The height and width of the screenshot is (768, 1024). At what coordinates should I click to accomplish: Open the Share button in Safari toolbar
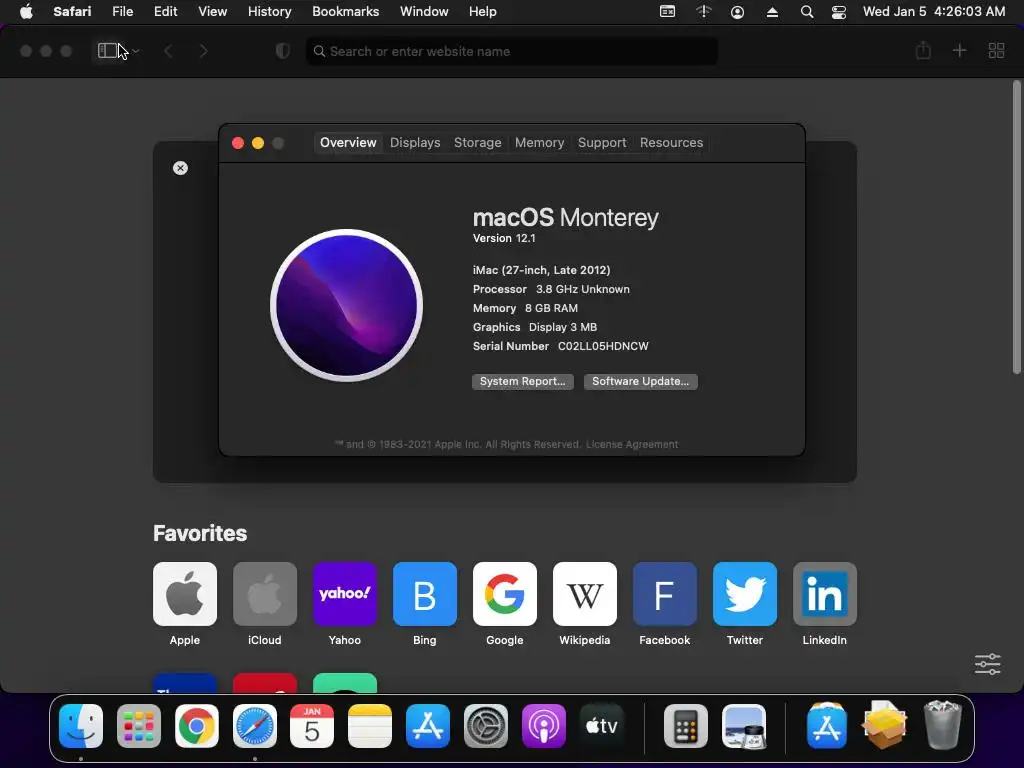923,50
